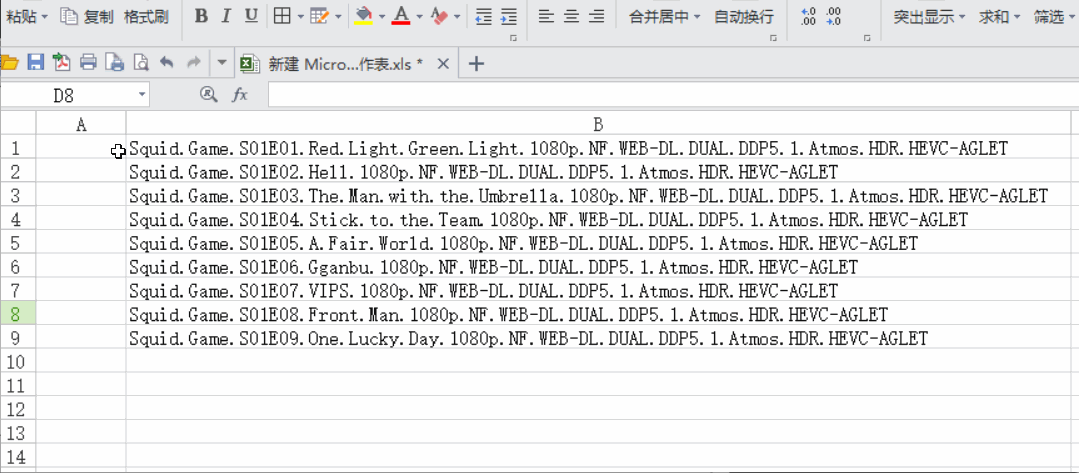This screenshot has width=1079, height=473.
Task: Click the page and printer icon
Action: point(114,63)
